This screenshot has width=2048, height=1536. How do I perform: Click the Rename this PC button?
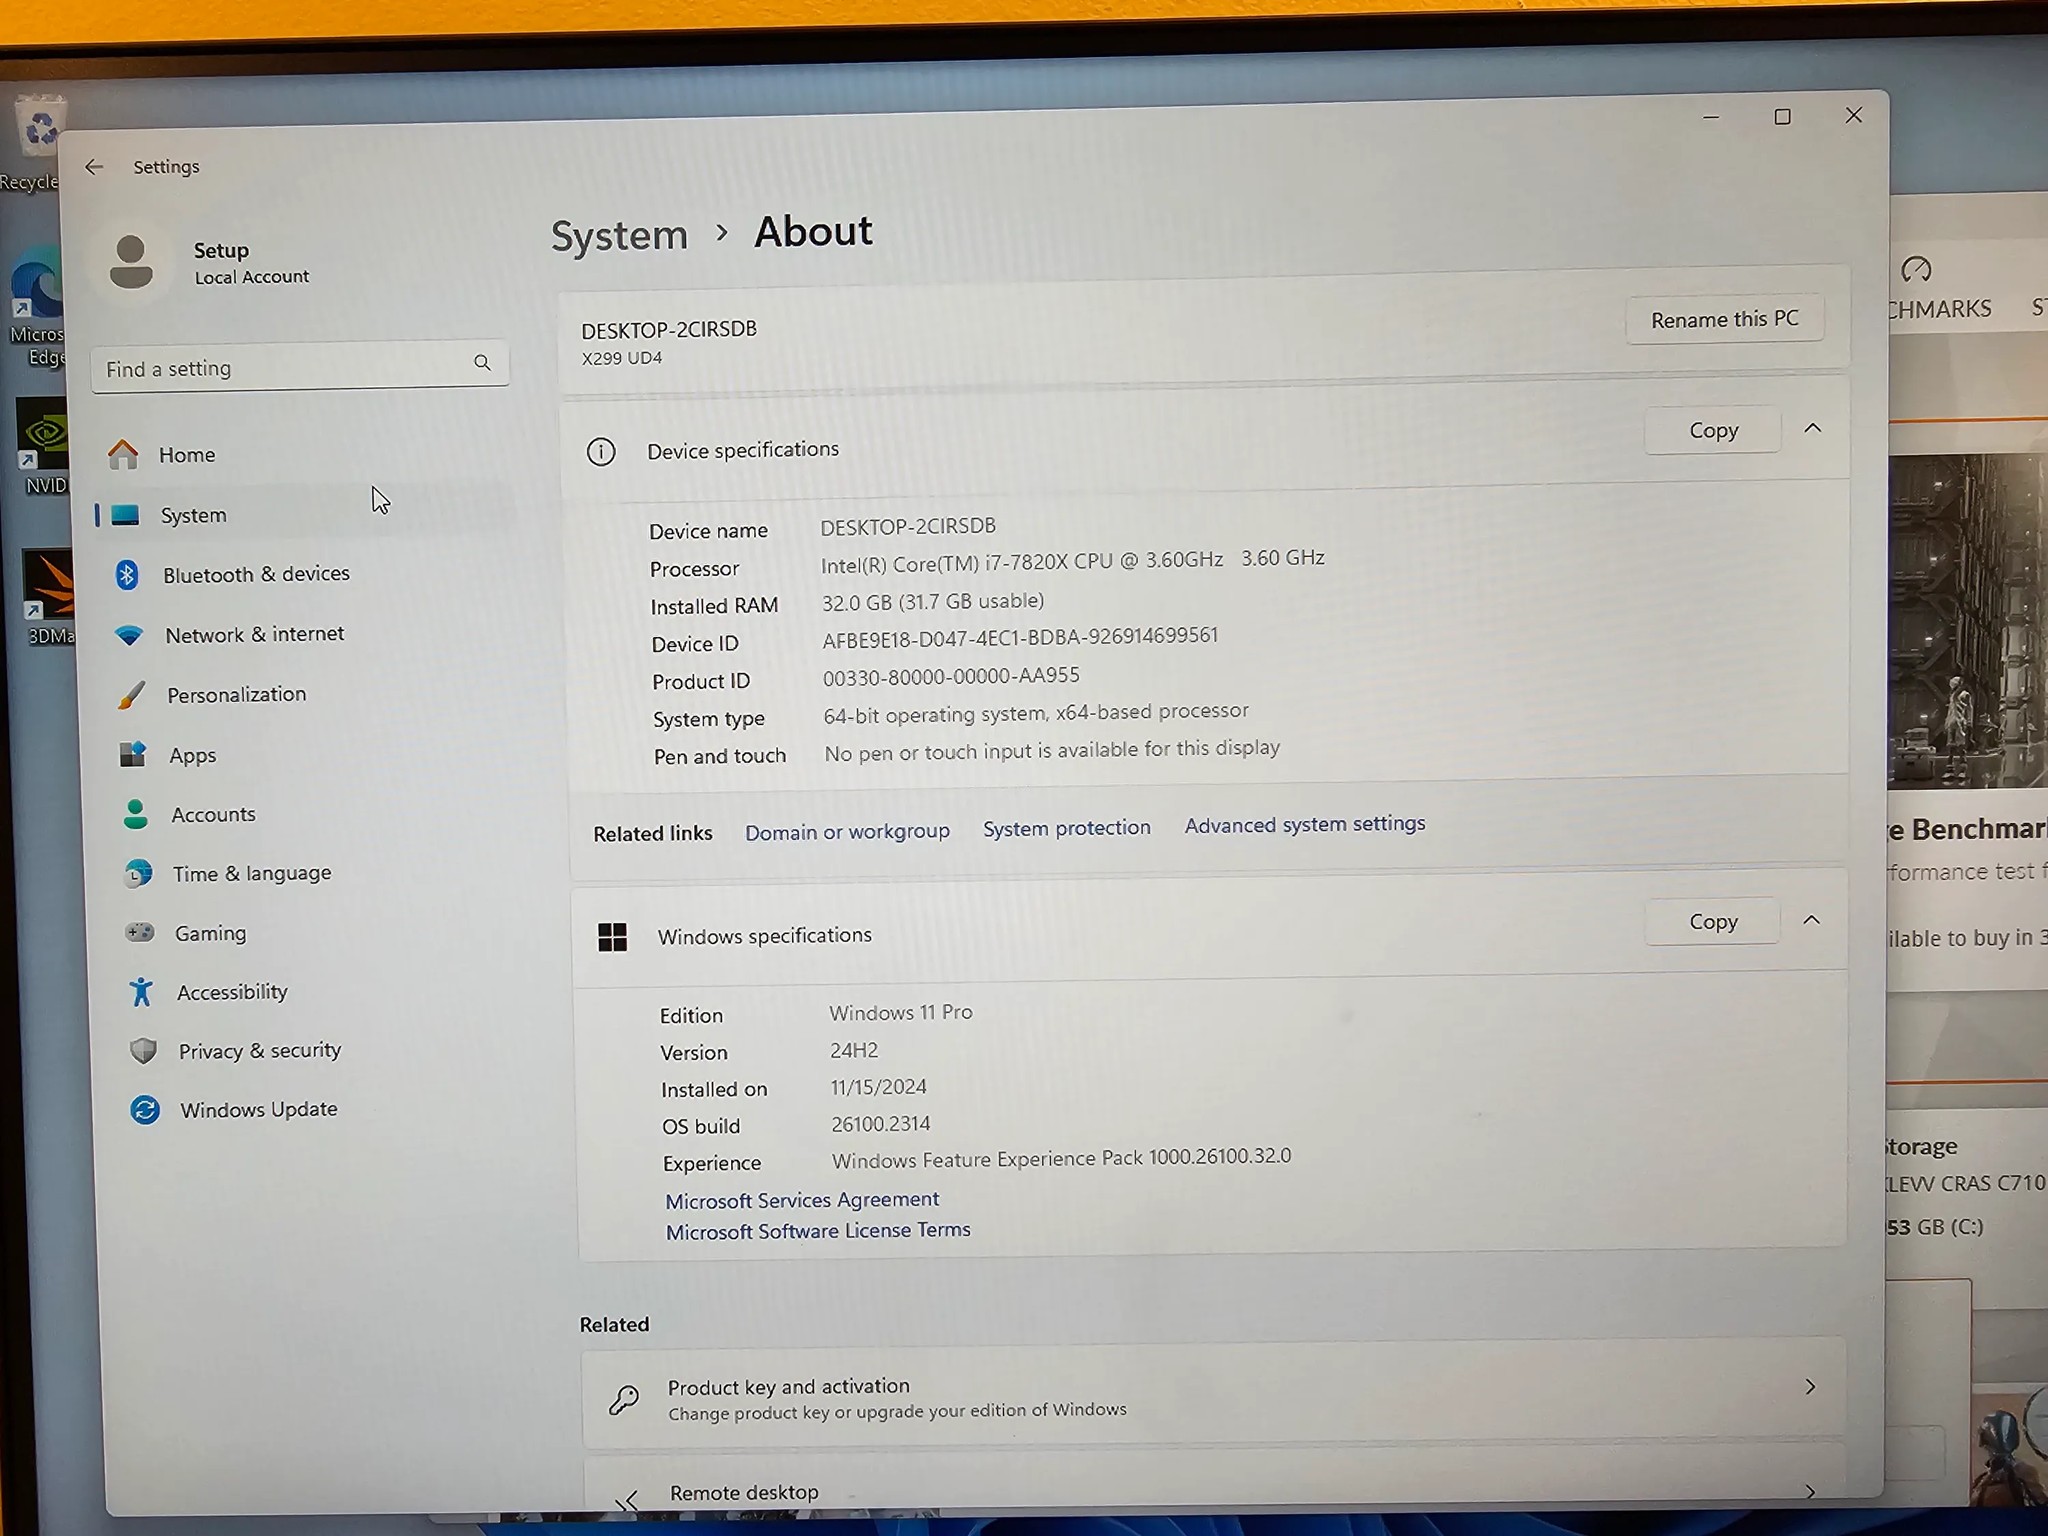[x=1724, y=319]
